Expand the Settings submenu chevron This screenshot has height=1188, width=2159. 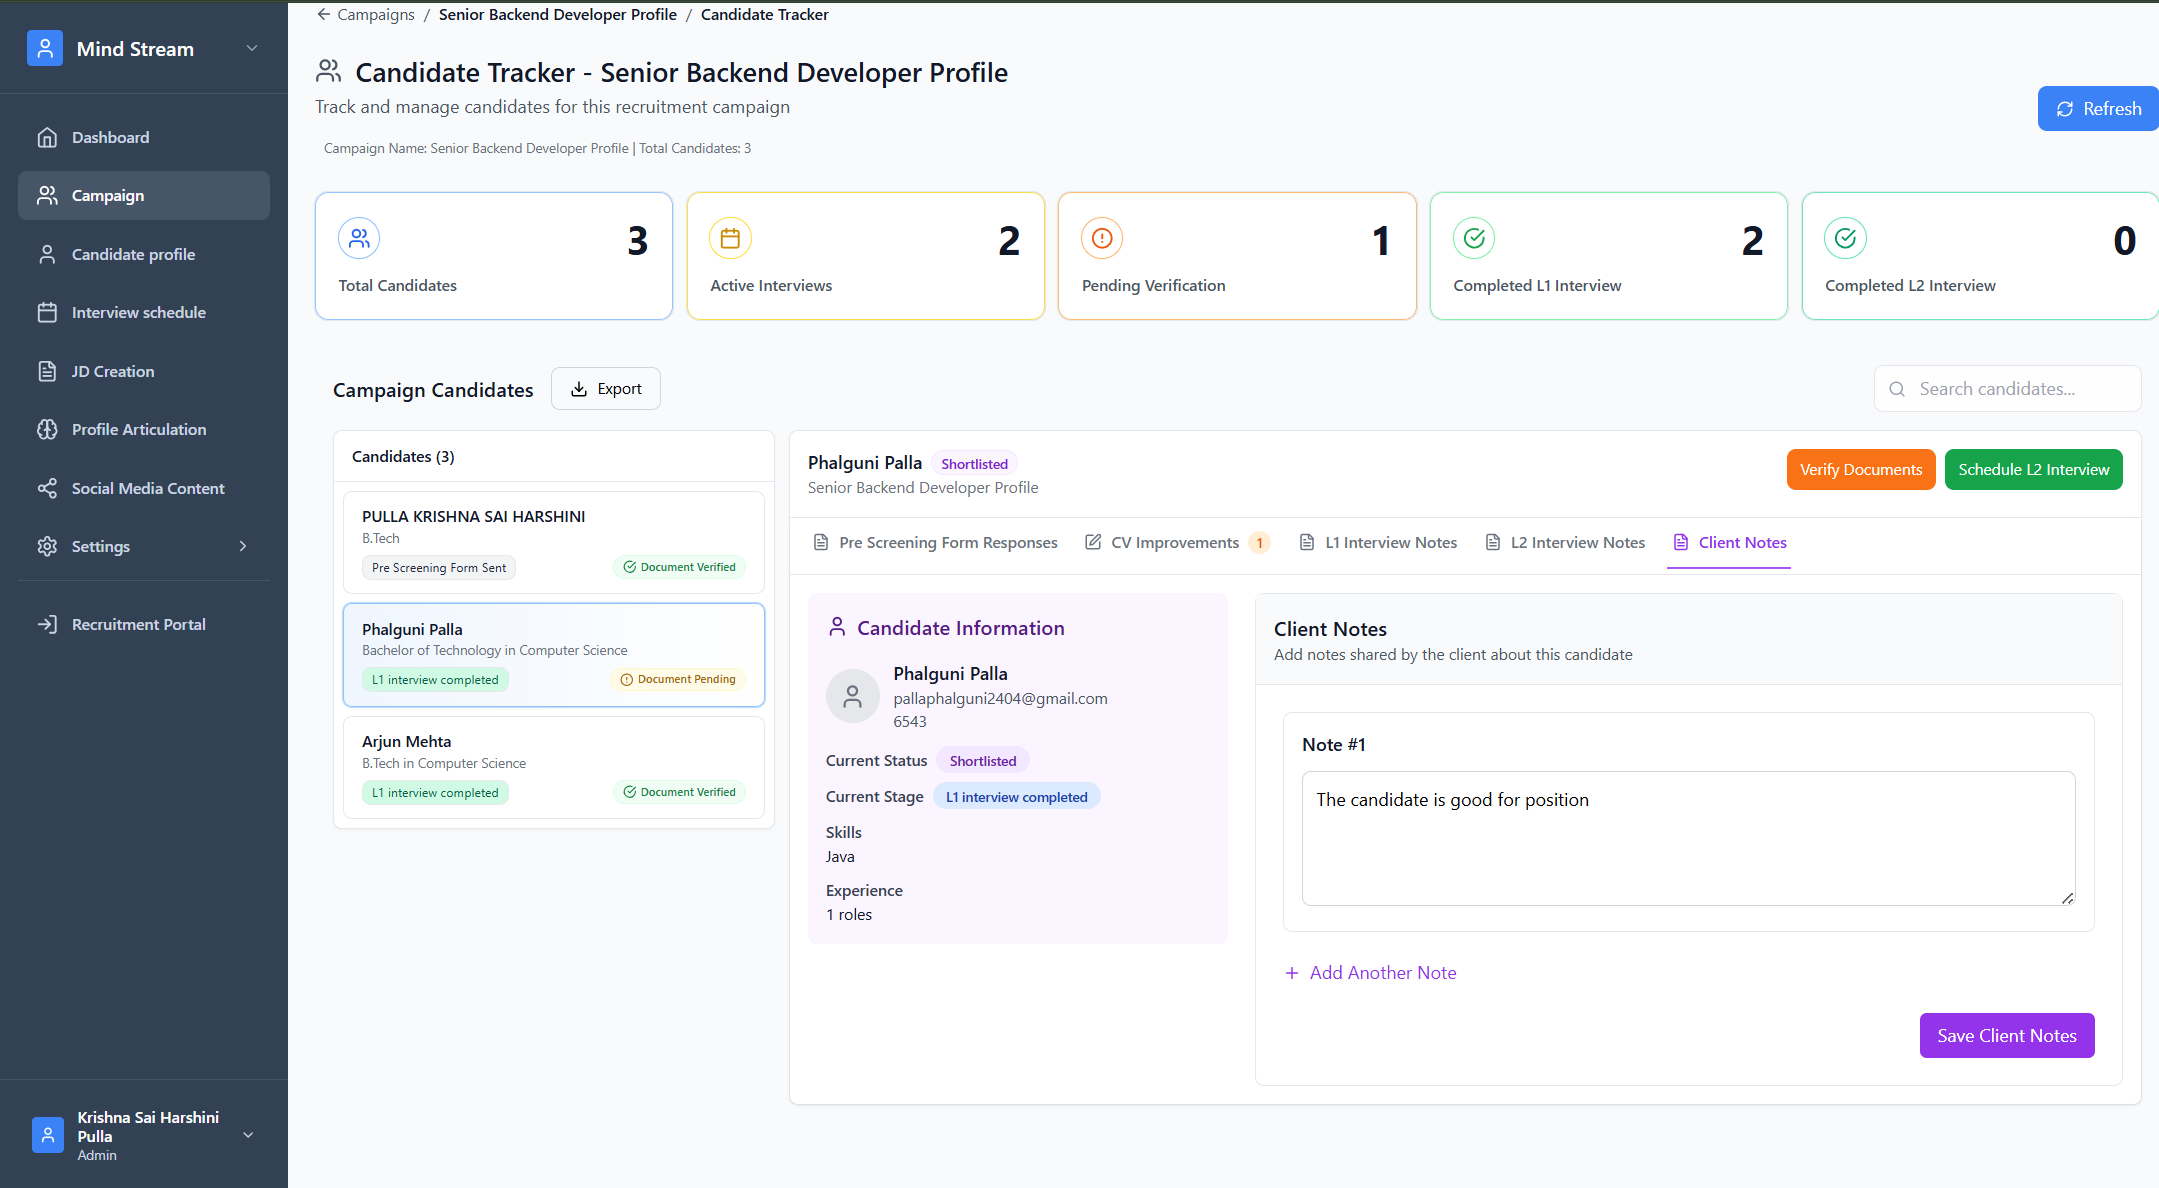(243, 546)
